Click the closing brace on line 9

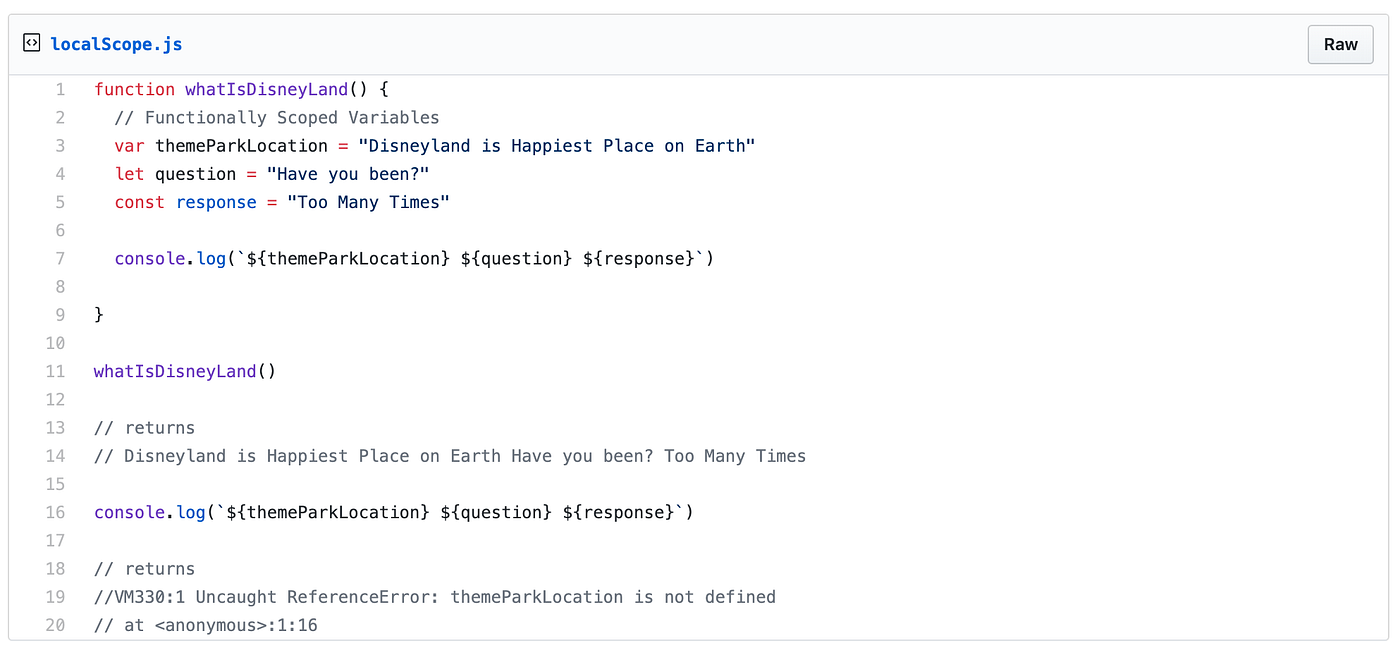[97, 314]
